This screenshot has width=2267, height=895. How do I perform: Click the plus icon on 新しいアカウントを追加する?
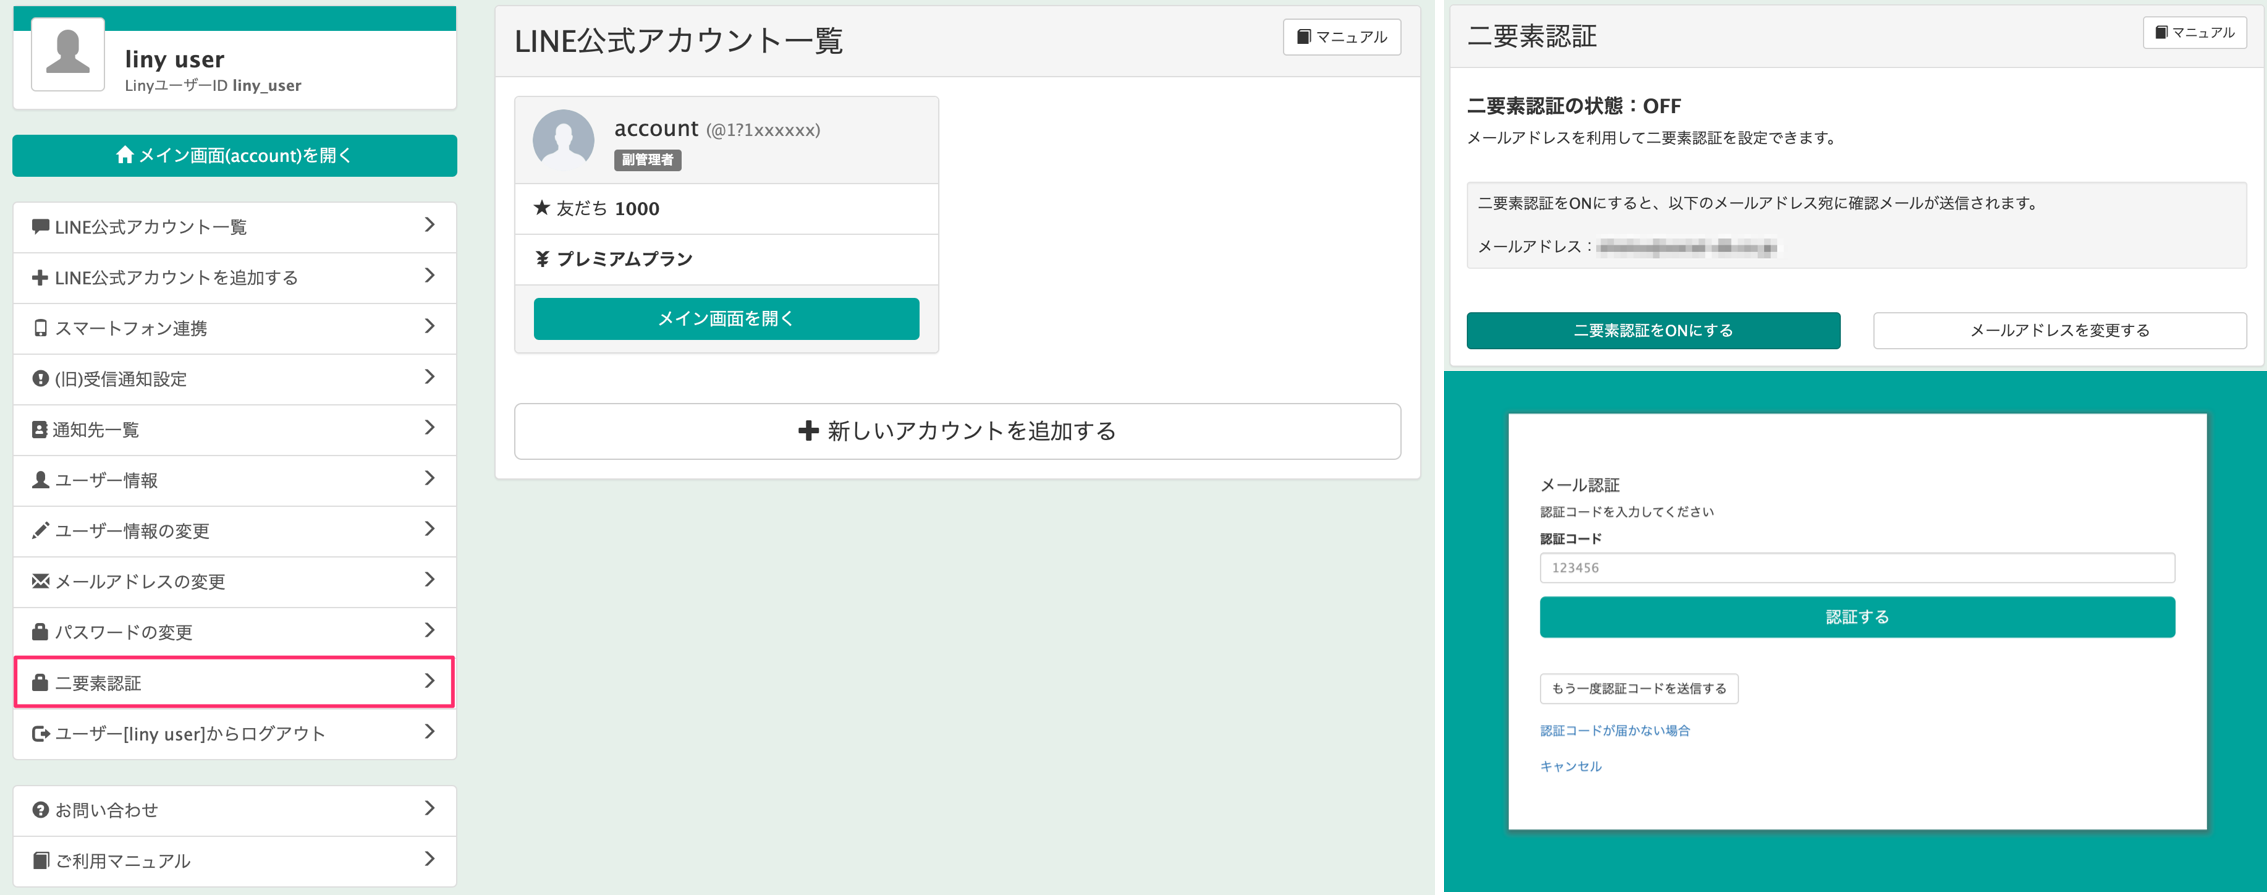click(808, 431)
